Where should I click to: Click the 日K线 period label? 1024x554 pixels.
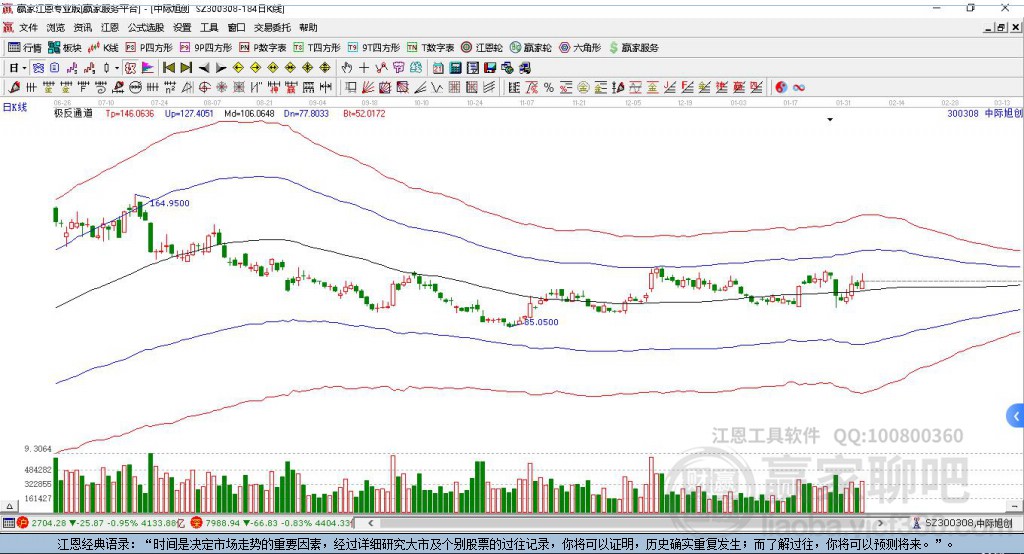pos(15,107)
